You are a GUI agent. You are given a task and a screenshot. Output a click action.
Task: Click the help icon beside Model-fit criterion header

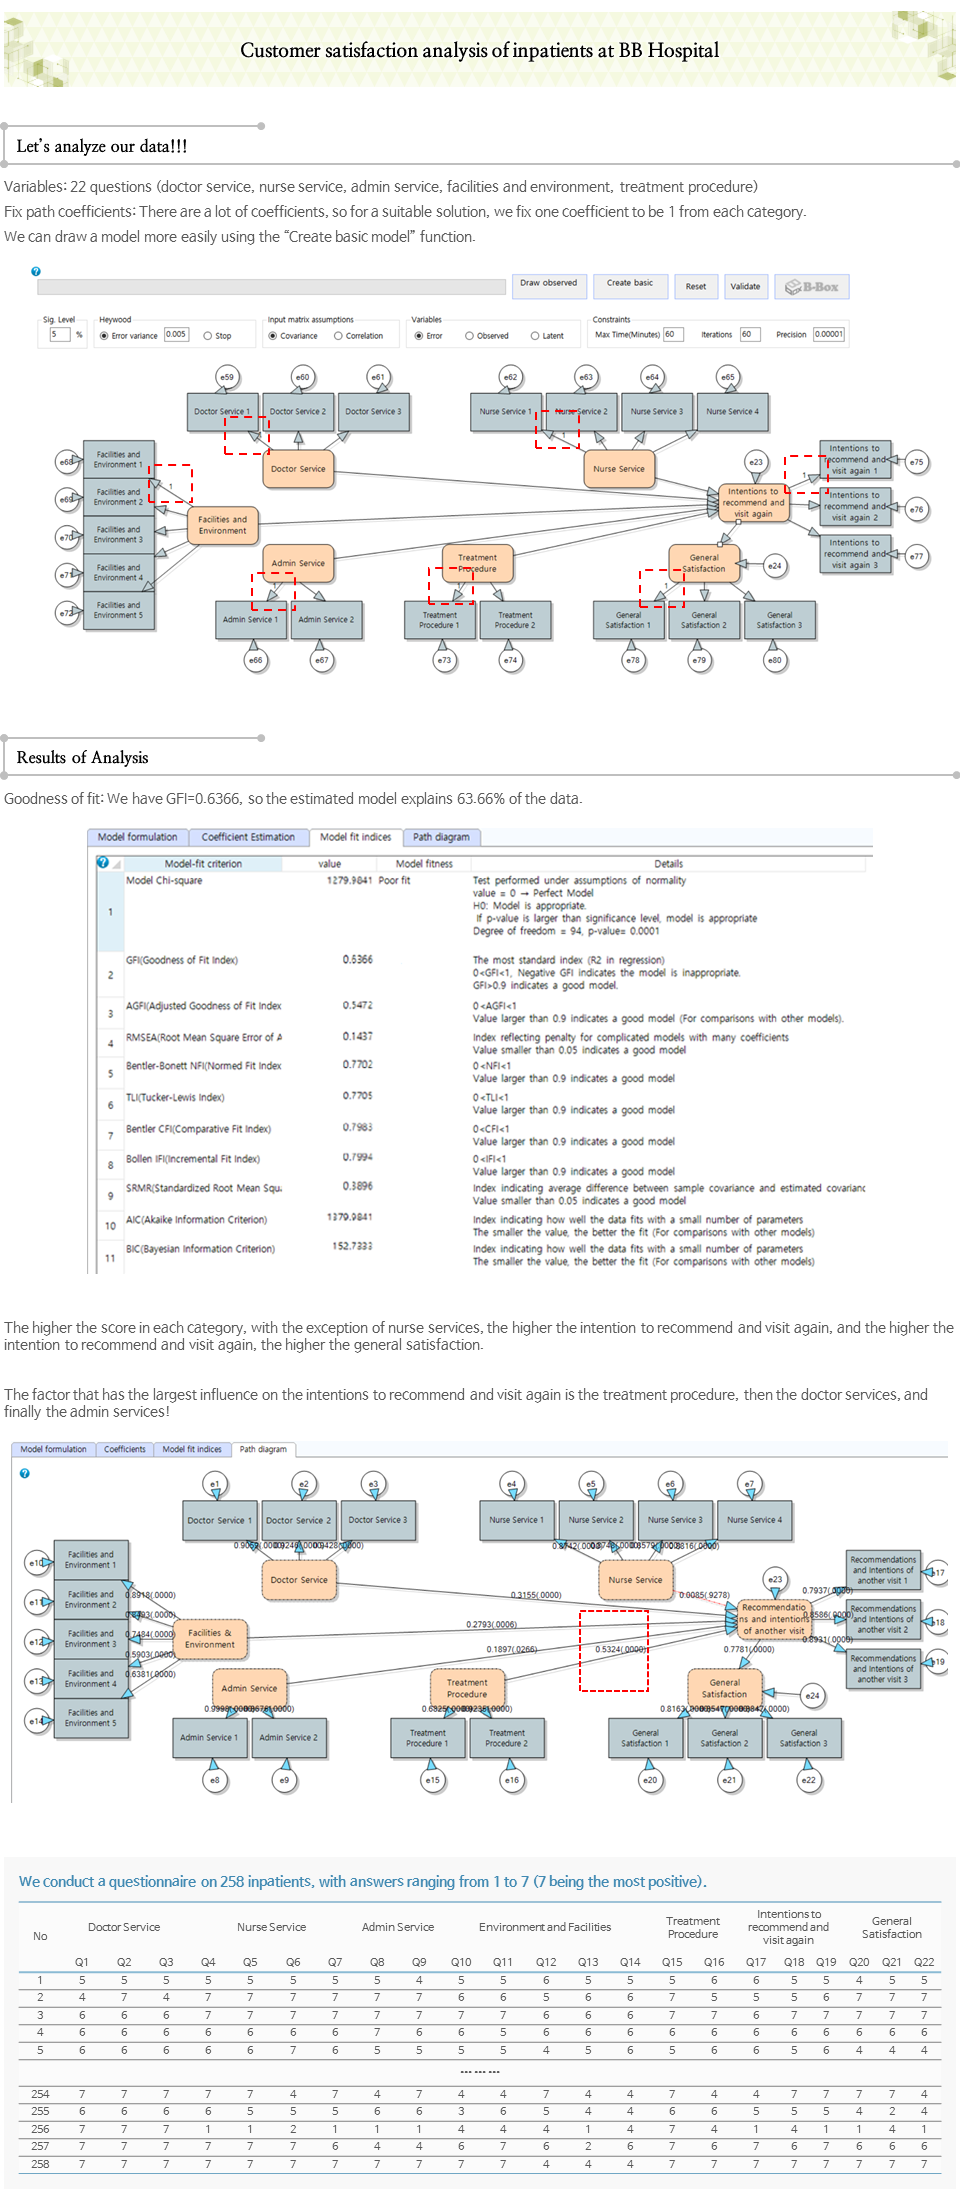tap(103, 862)
